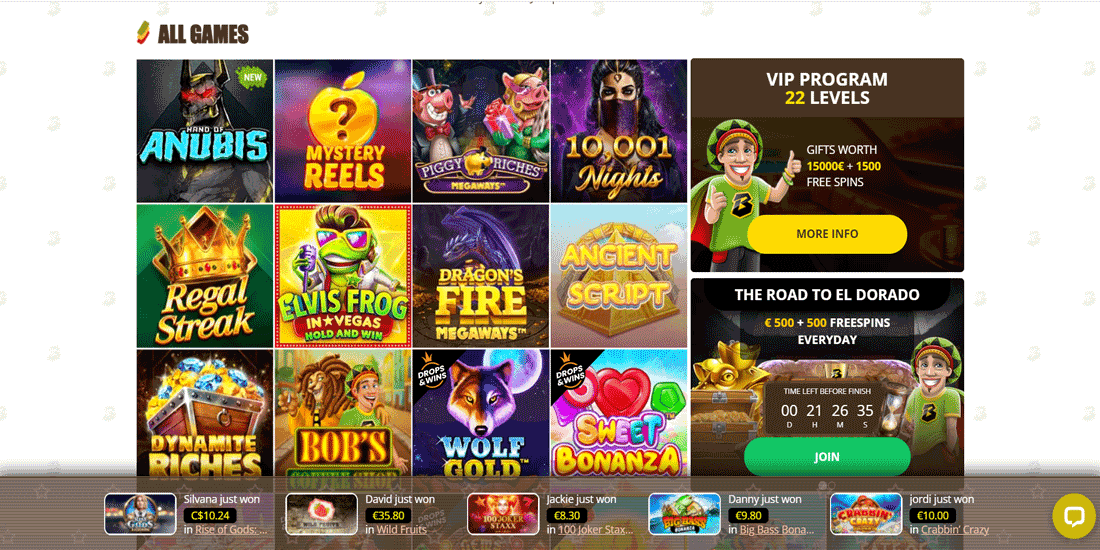Open the Hand of Anubis game
The width and height of the screenshot is (1100, 550).
point(205,131)
